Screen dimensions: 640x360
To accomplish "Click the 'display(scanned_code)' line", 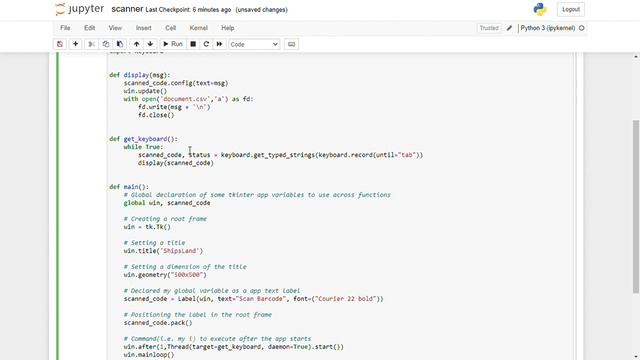I will (x=176, y=163).
